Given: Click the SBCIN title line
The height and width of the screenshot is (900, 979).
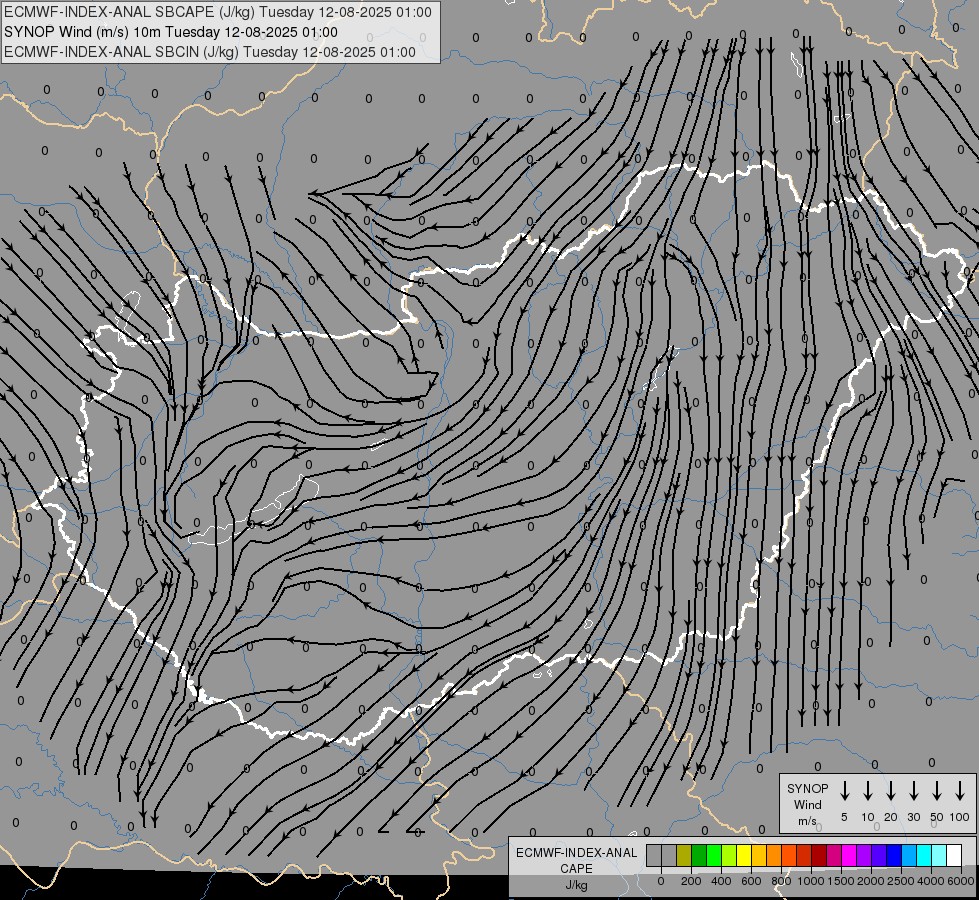Looking at the screenshot, I should click(x=210, y=52).
